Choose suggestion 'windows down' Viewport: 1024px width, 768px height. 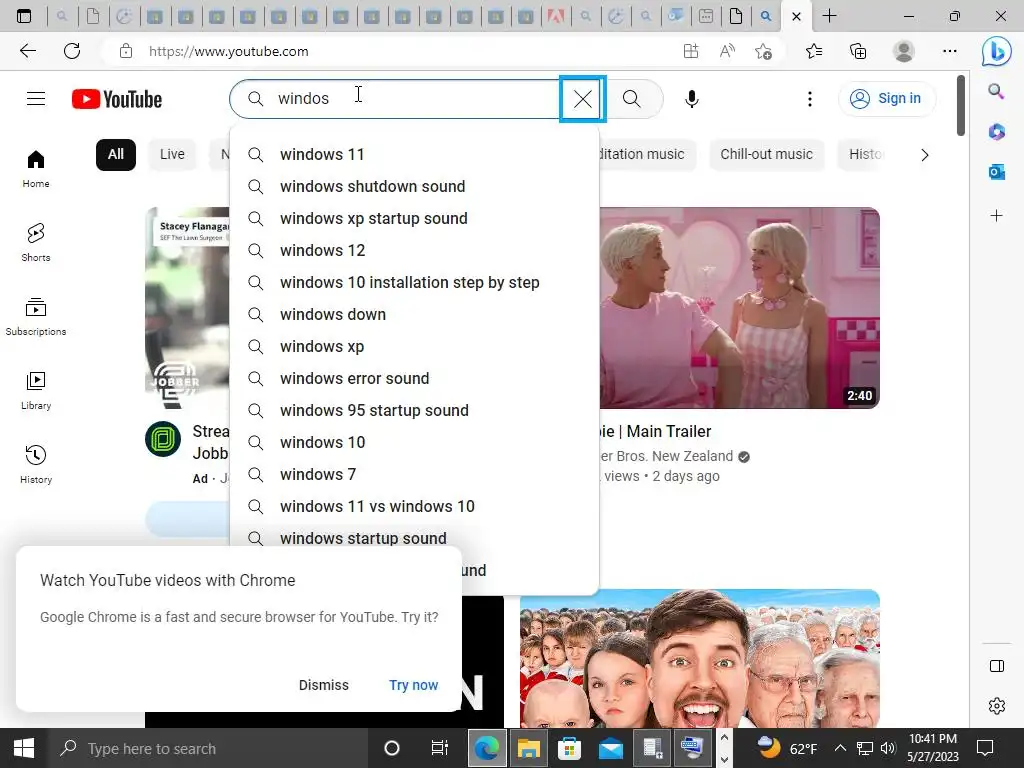pos(414,315)
